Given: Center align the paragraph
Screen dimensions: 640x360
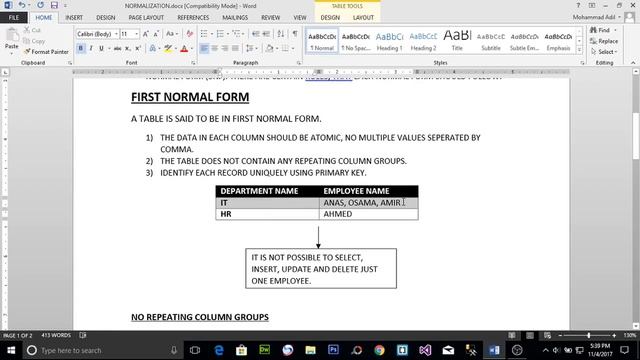Looking at the screenshot, I should click(x=214, y=49).
